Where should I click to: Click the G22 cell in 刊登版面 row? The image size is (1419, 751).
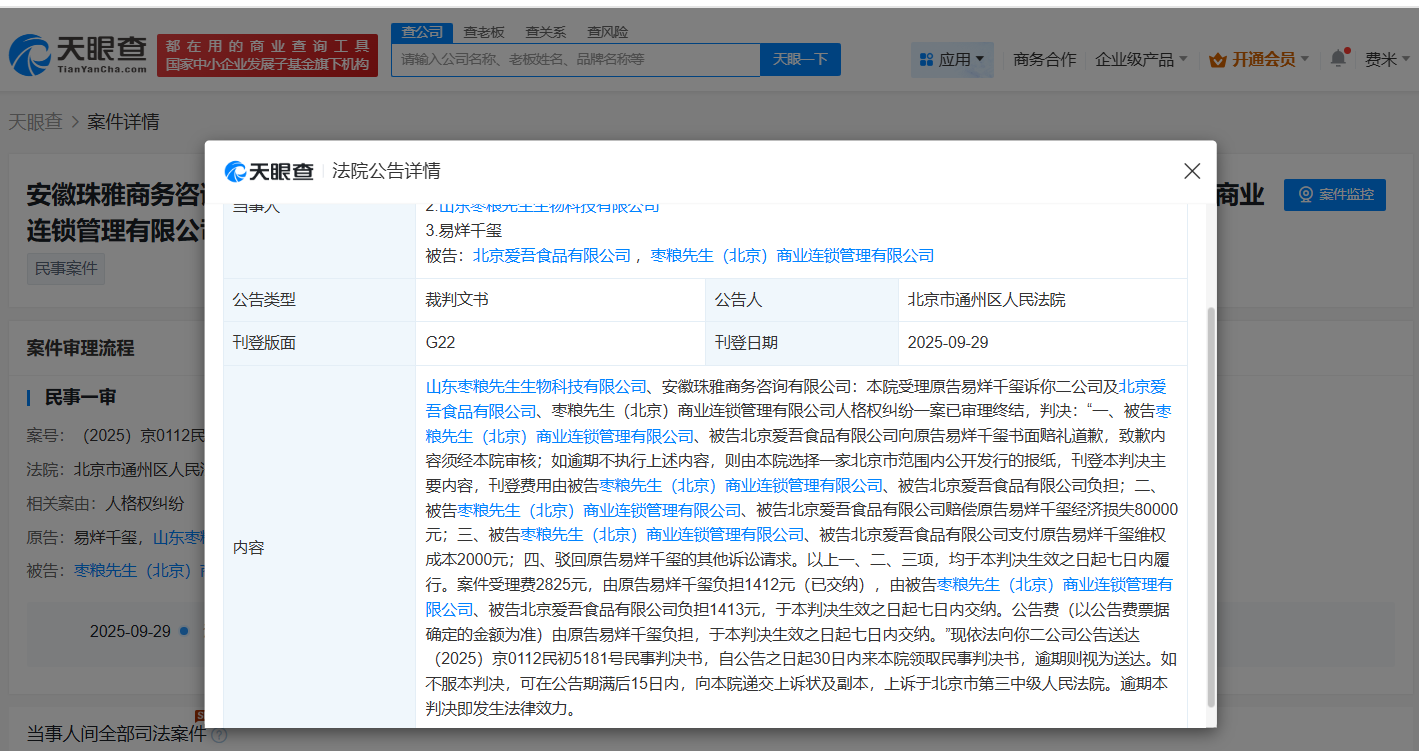(441, 342)
